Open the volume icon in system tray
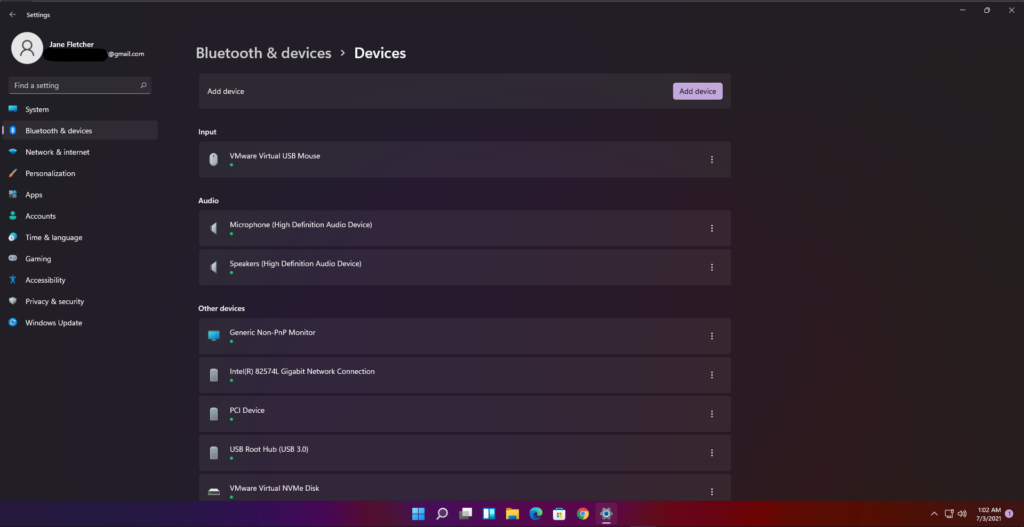The image size is (1024, 527). (x=962, y=514)
